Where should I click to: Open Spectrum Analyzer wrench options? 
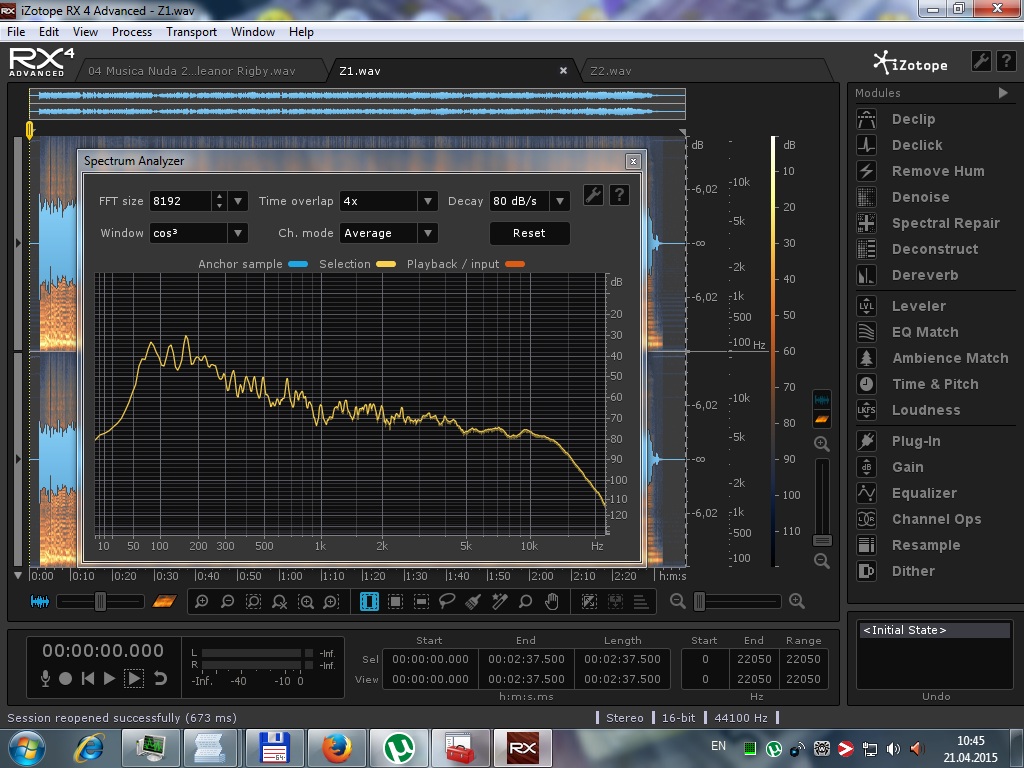click(593, 195)
